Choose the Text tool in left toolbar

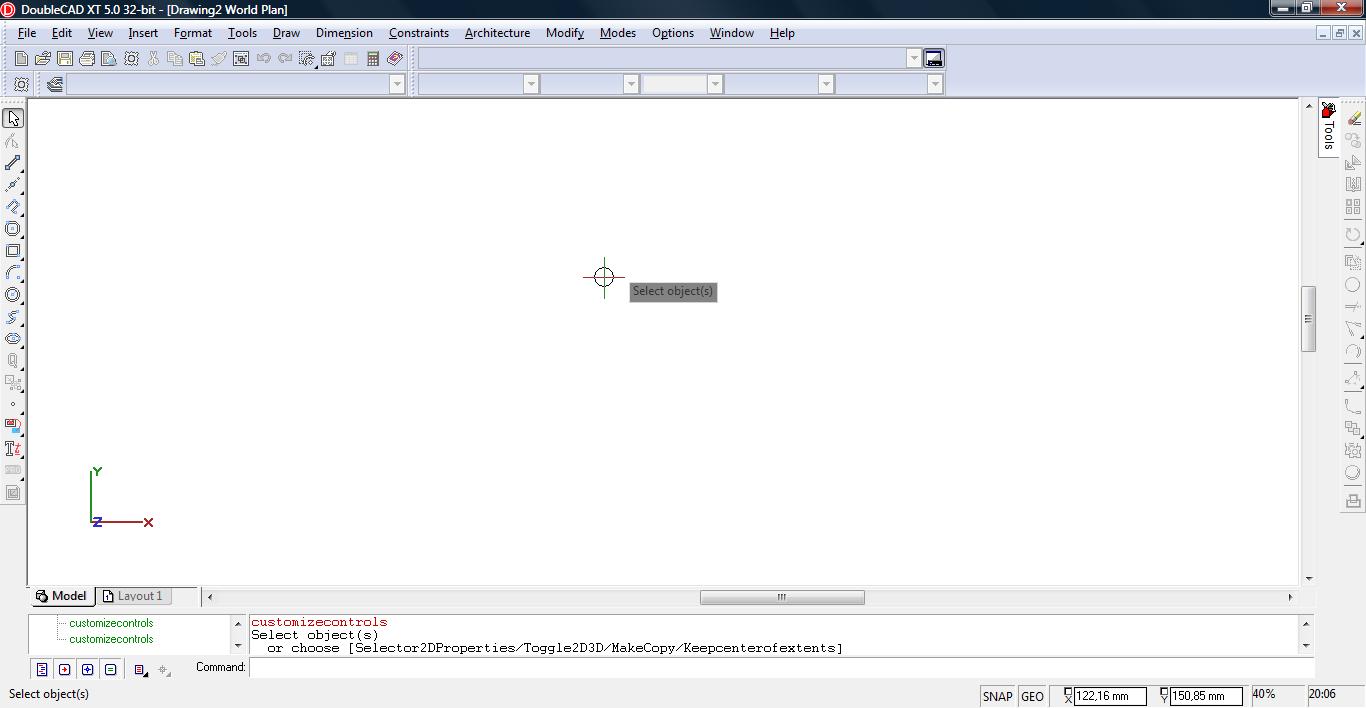(x=13, y=449)
